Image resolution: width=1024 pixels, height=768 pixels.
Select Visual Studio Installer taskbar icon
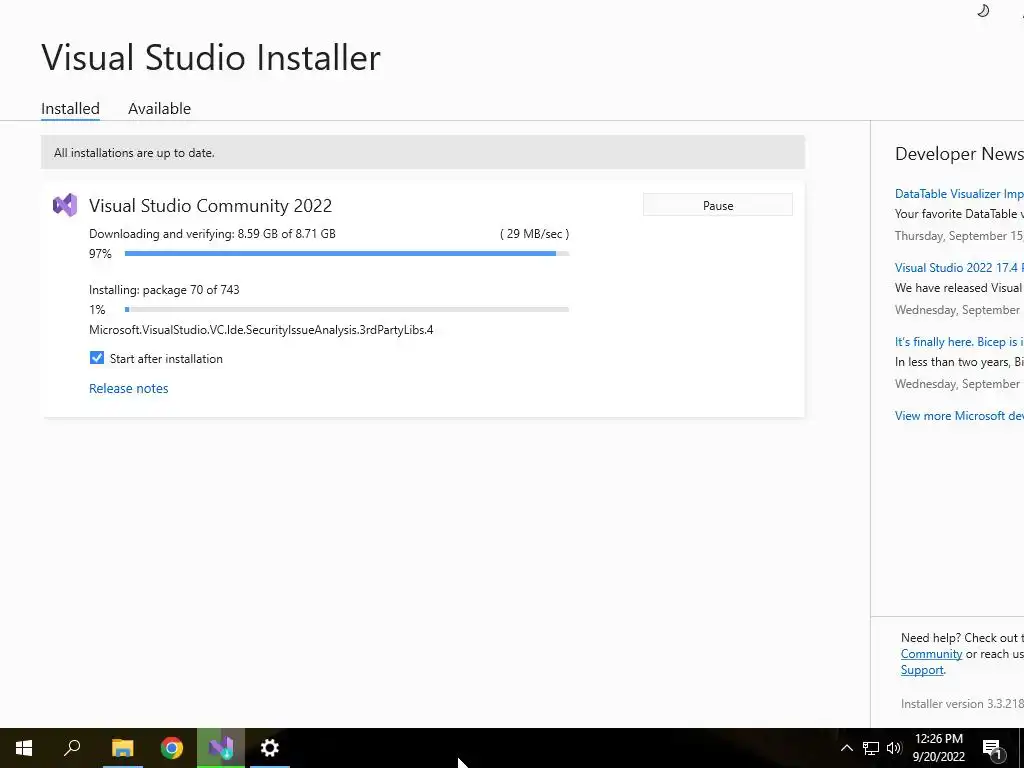[221, 747]
